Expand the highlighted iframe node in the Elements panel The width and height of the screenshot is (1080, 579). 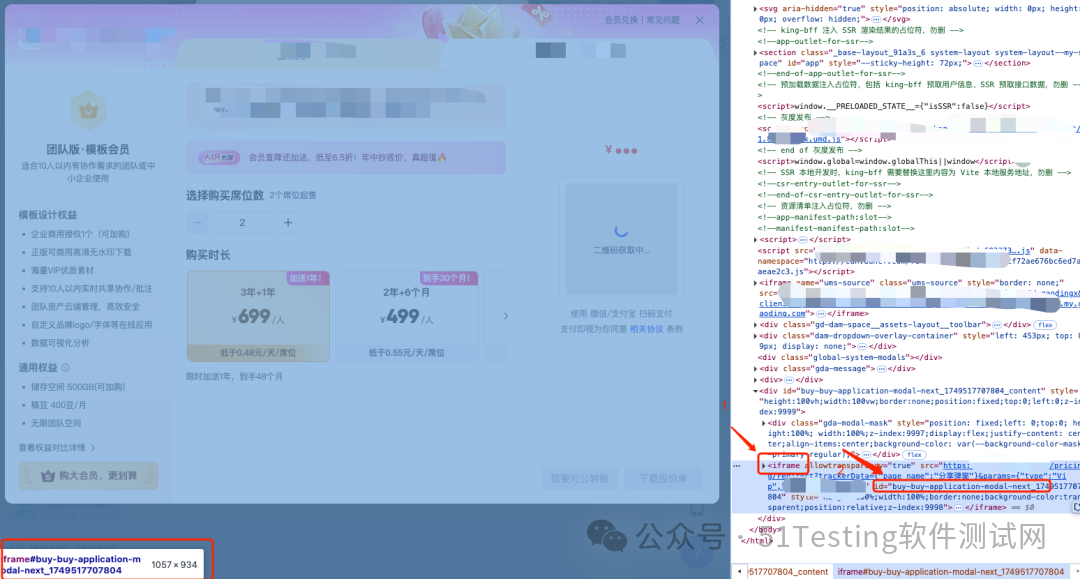(765, 465)
